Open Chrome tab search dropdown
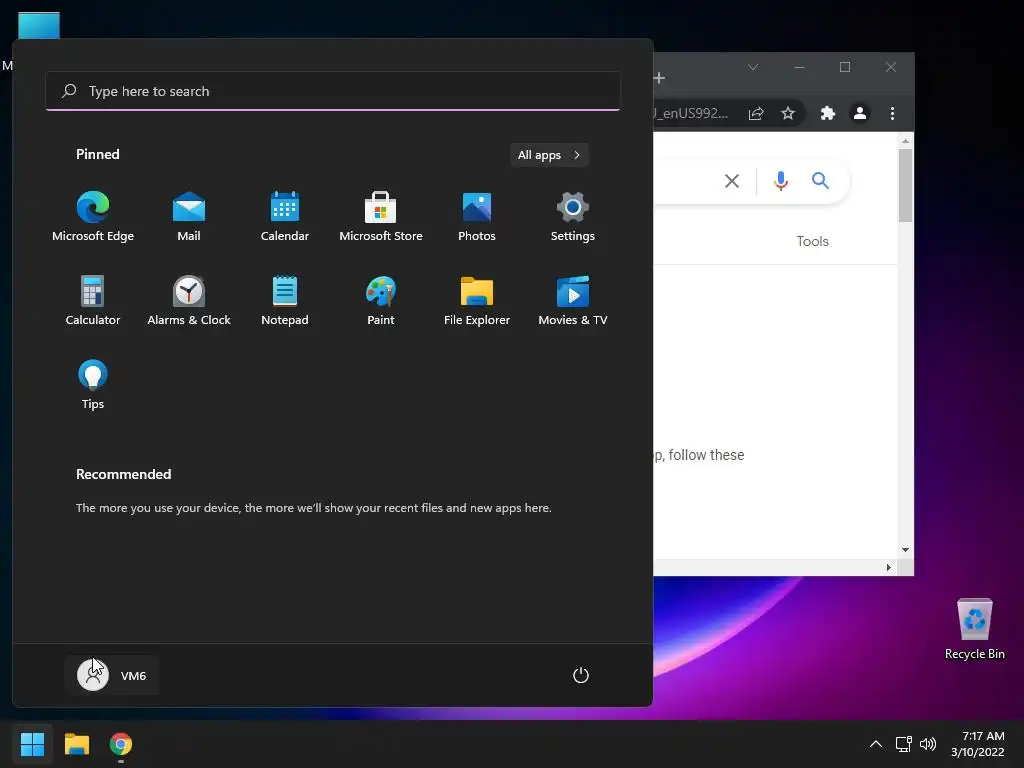This screenshot has width=1024, height=768. [x=753, y=67]
